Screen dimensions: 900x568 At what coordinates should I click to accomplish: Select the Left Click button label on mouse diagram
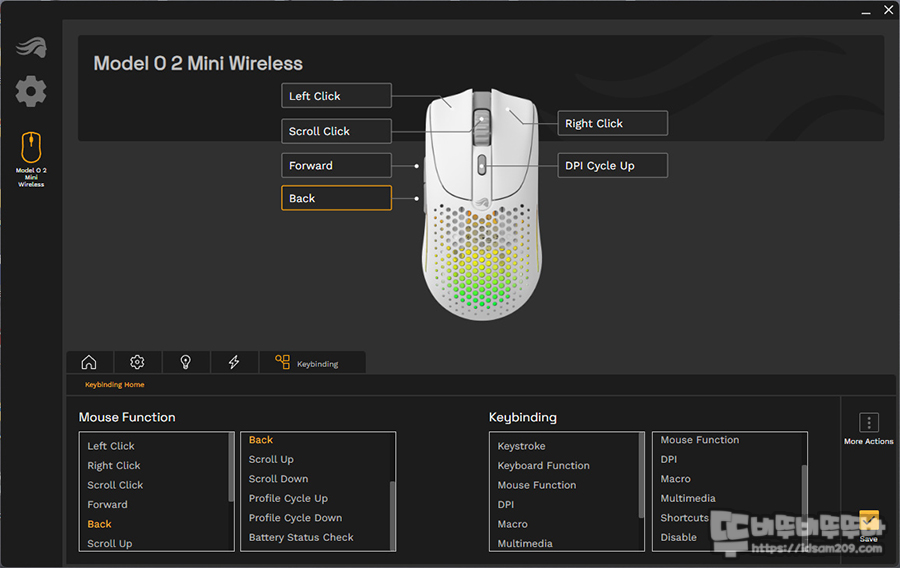pyautogui.click(x=336, y=96)
